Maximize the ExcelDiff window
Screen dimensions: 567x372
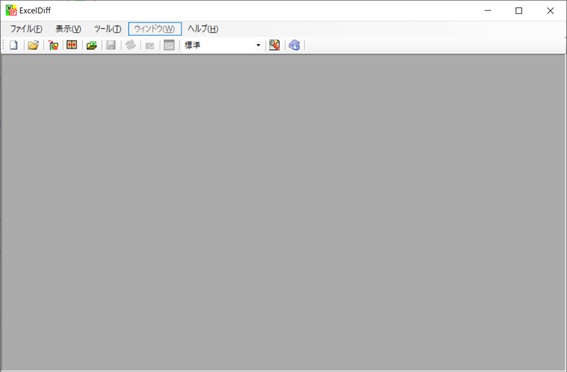pyautogui.click(x=519, y=11)
